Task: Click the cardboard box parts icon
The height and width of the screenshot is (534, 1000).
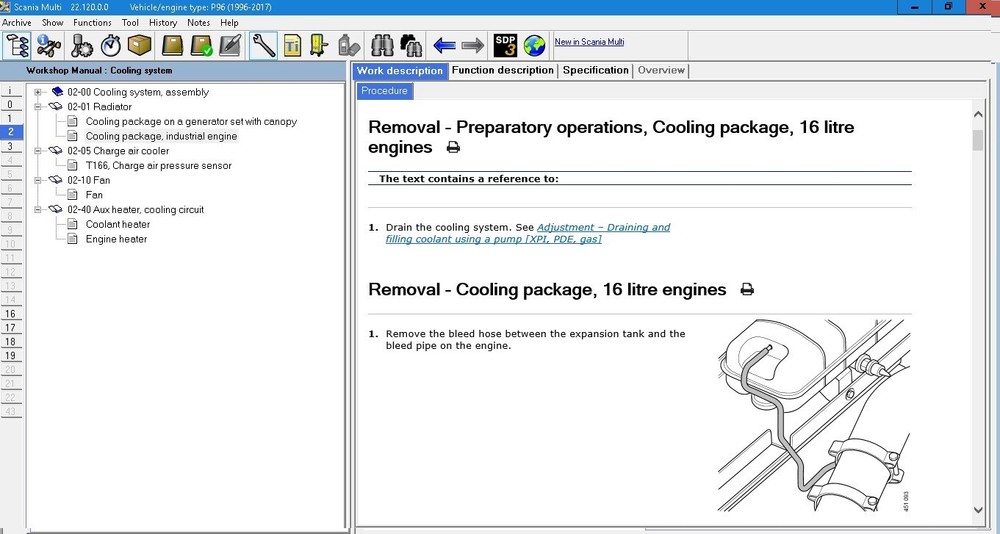Action: pos(140,45)
